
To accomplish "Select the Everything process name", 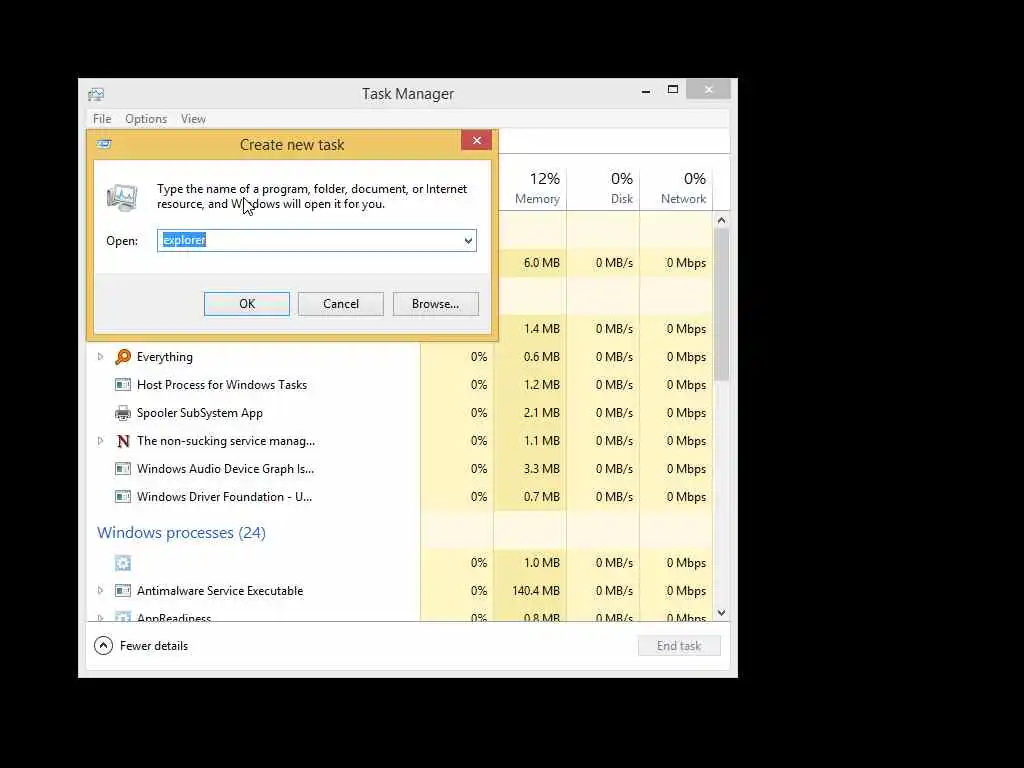I will pyautogui.click(x=165, y=357).
